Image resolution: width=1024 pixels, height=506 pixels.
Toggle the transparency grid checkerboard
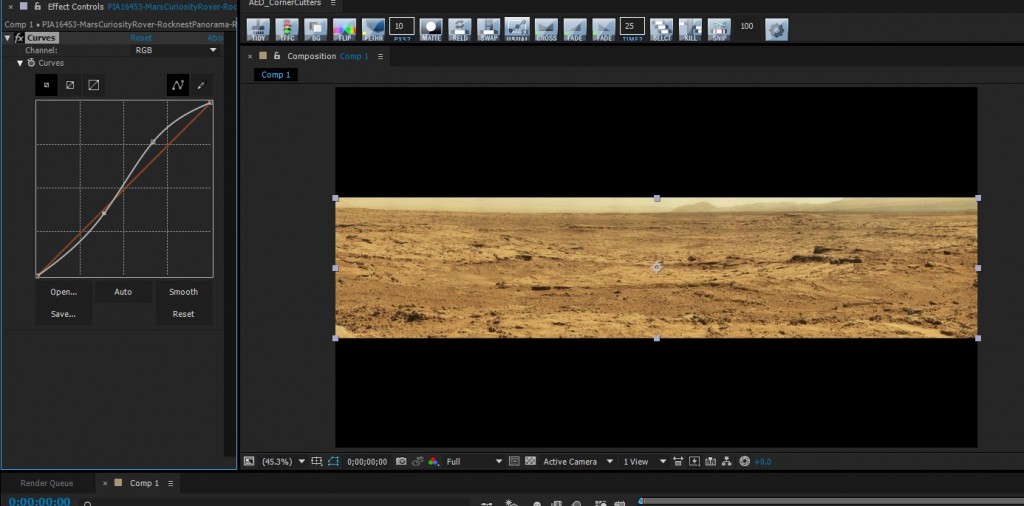click(530, 461)
